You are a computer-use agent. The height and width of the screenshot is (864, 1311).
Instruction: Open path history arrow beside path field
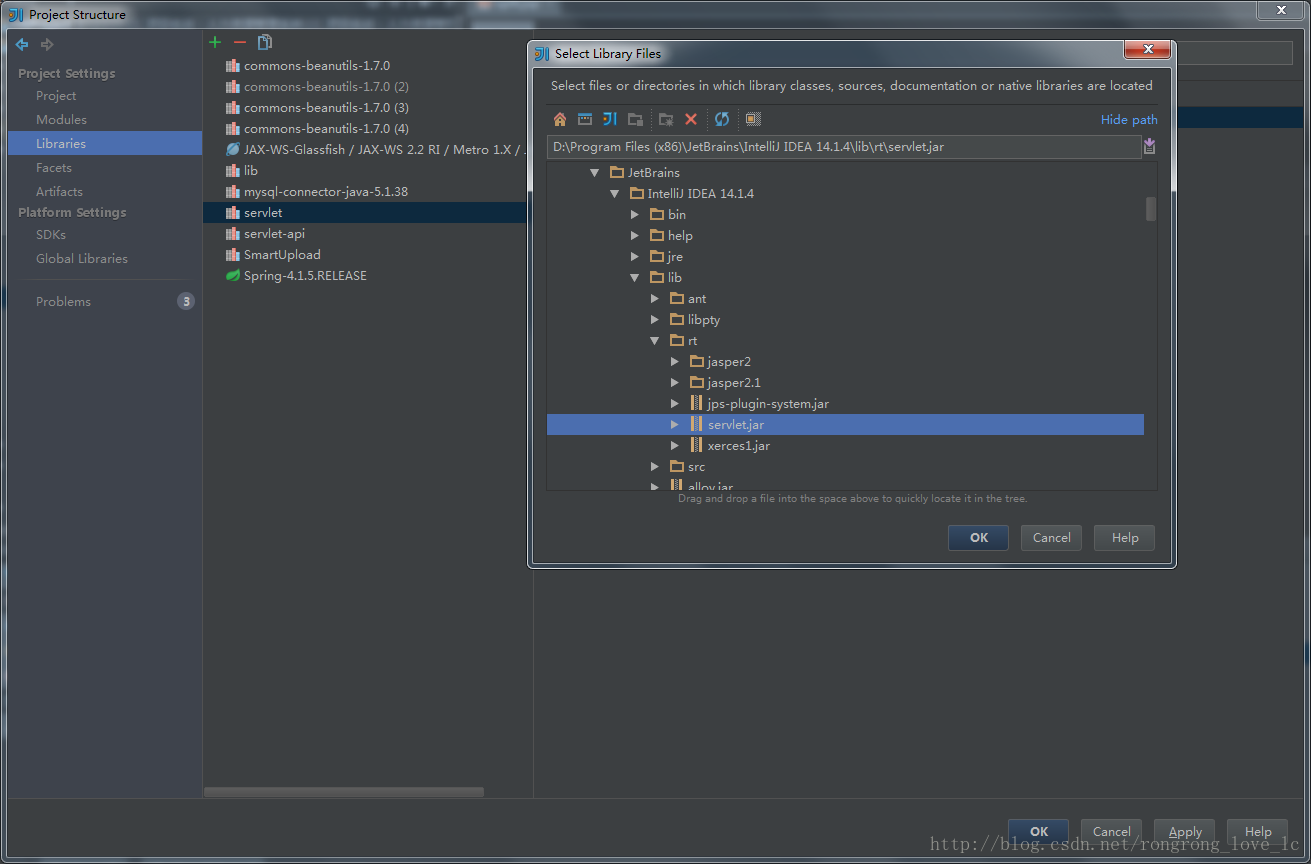point(1150,147)
